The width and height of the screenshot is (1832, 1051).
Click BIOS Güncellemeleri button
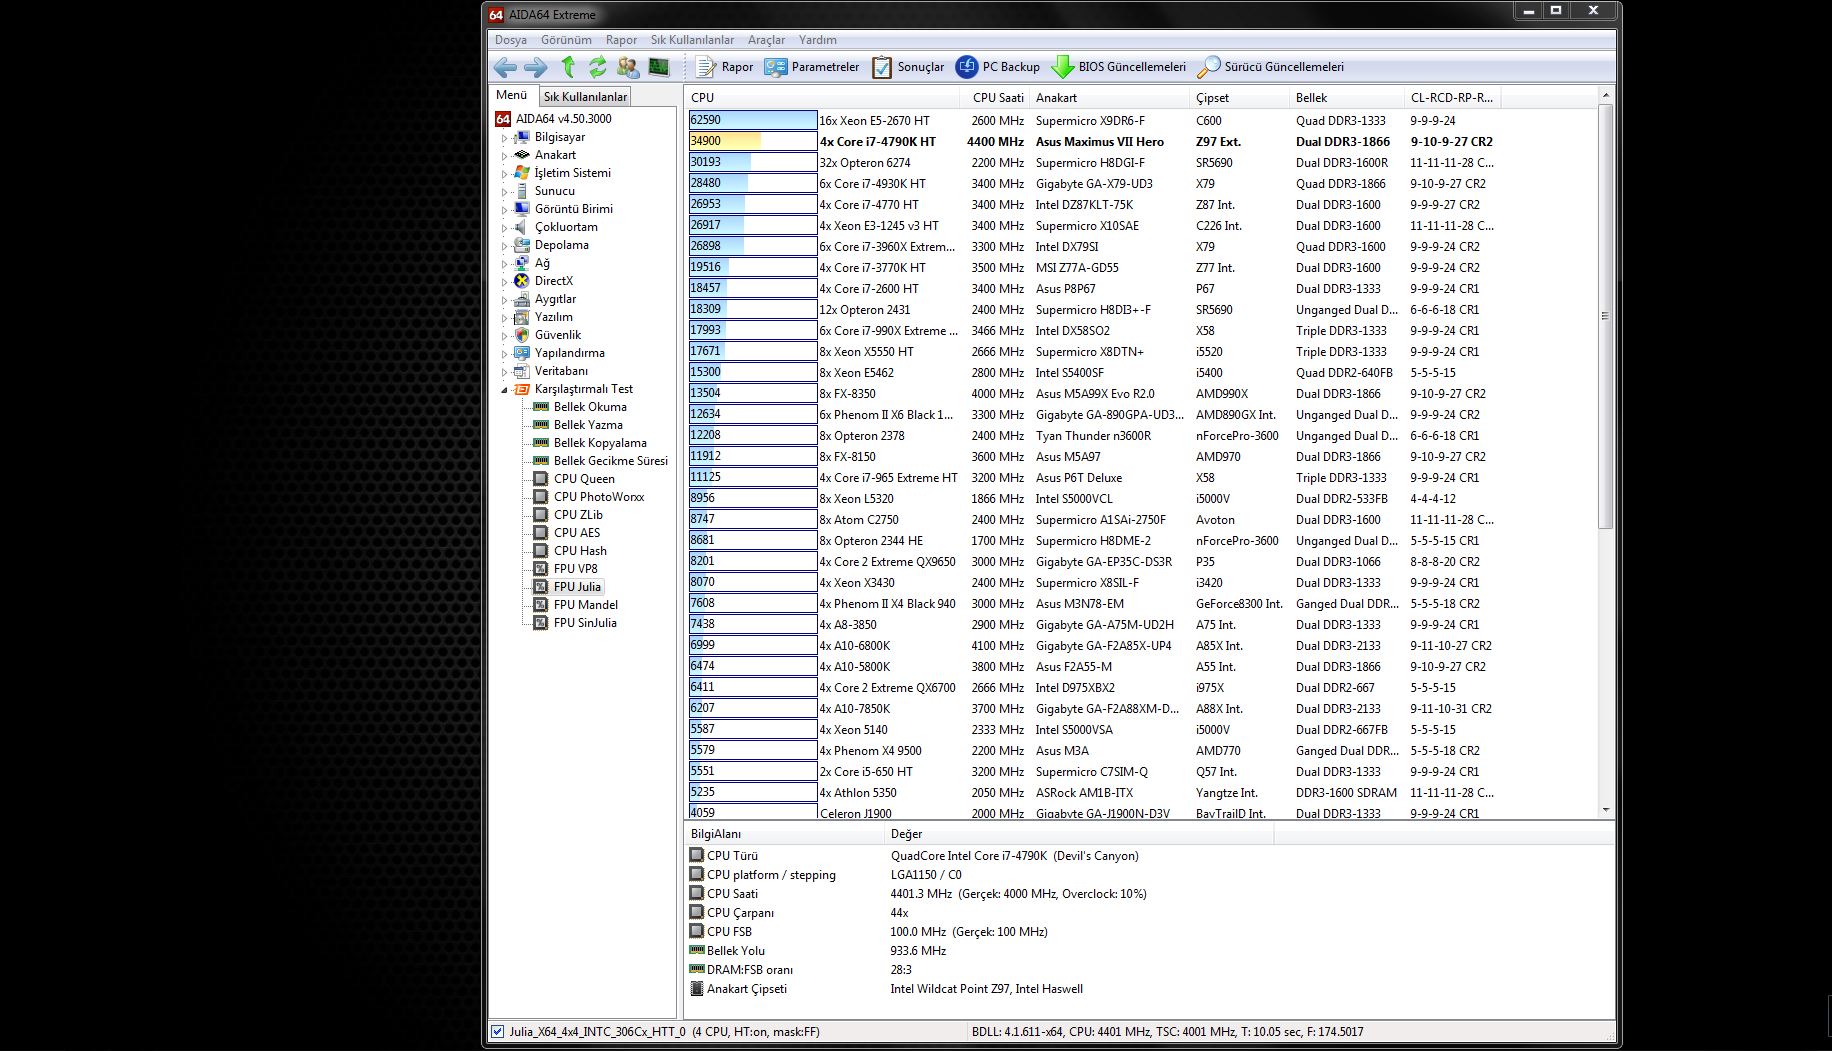coord(1118,67)
